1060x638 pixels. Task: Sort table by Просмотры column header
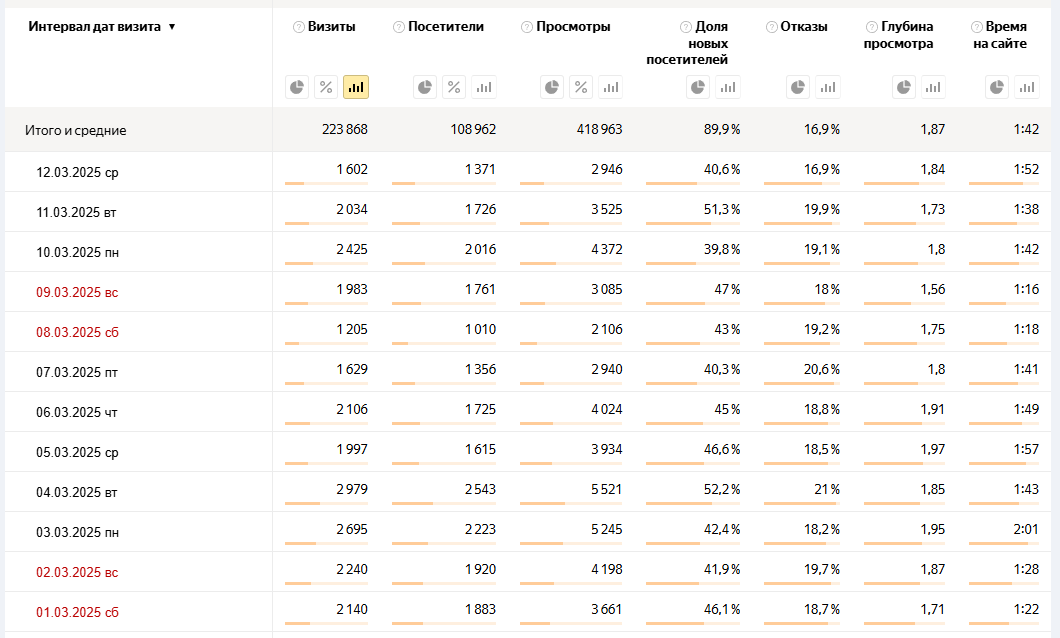point(573,27)
